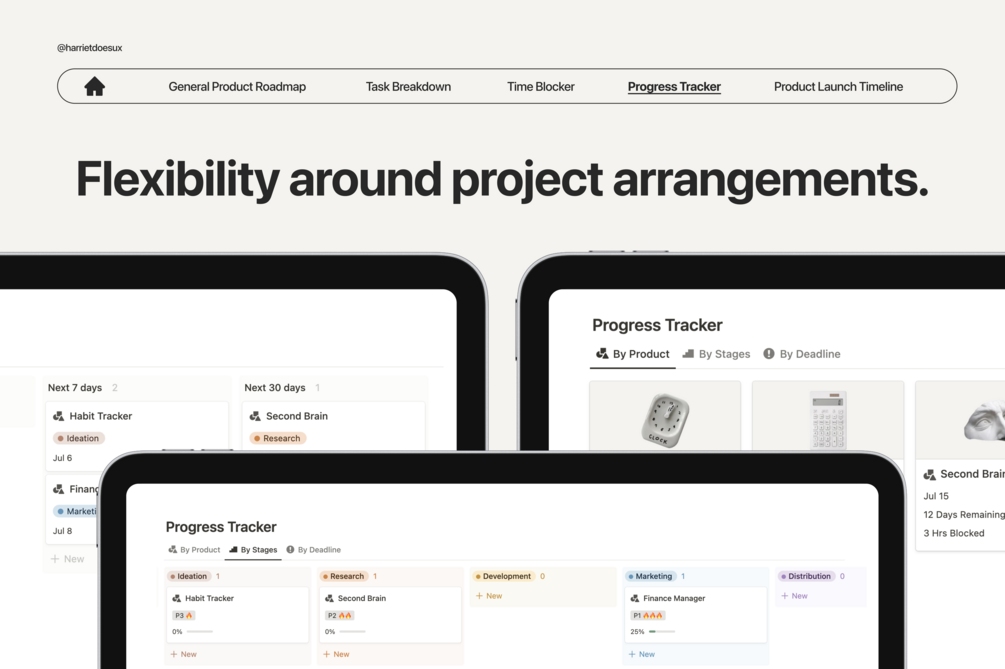Click the 'Jul 15' date on Second Brain card
1005x669 pixels.
936,496
